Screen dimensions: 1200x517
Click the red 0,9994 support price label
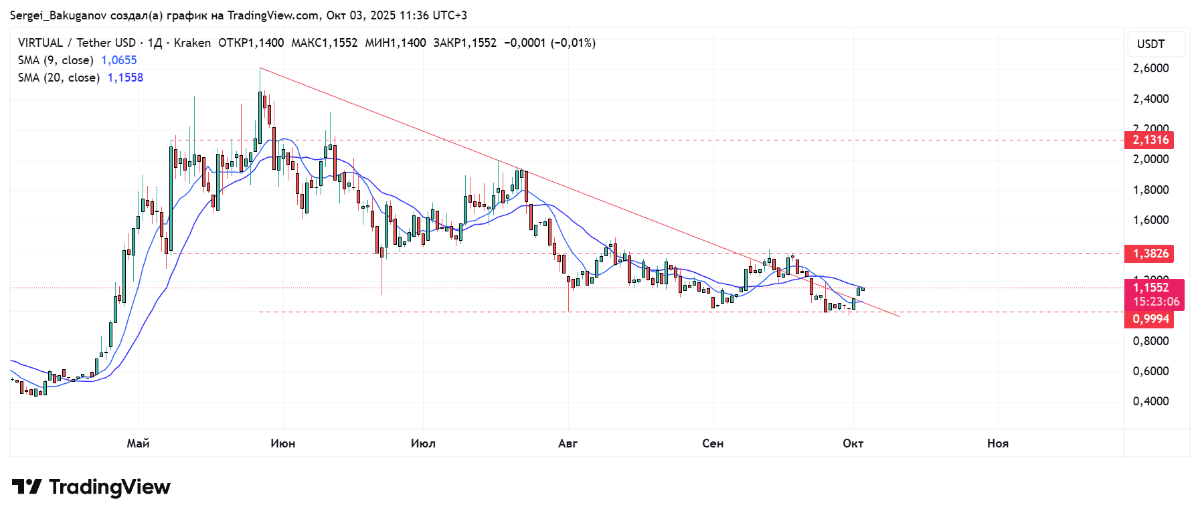[1150, 319]
